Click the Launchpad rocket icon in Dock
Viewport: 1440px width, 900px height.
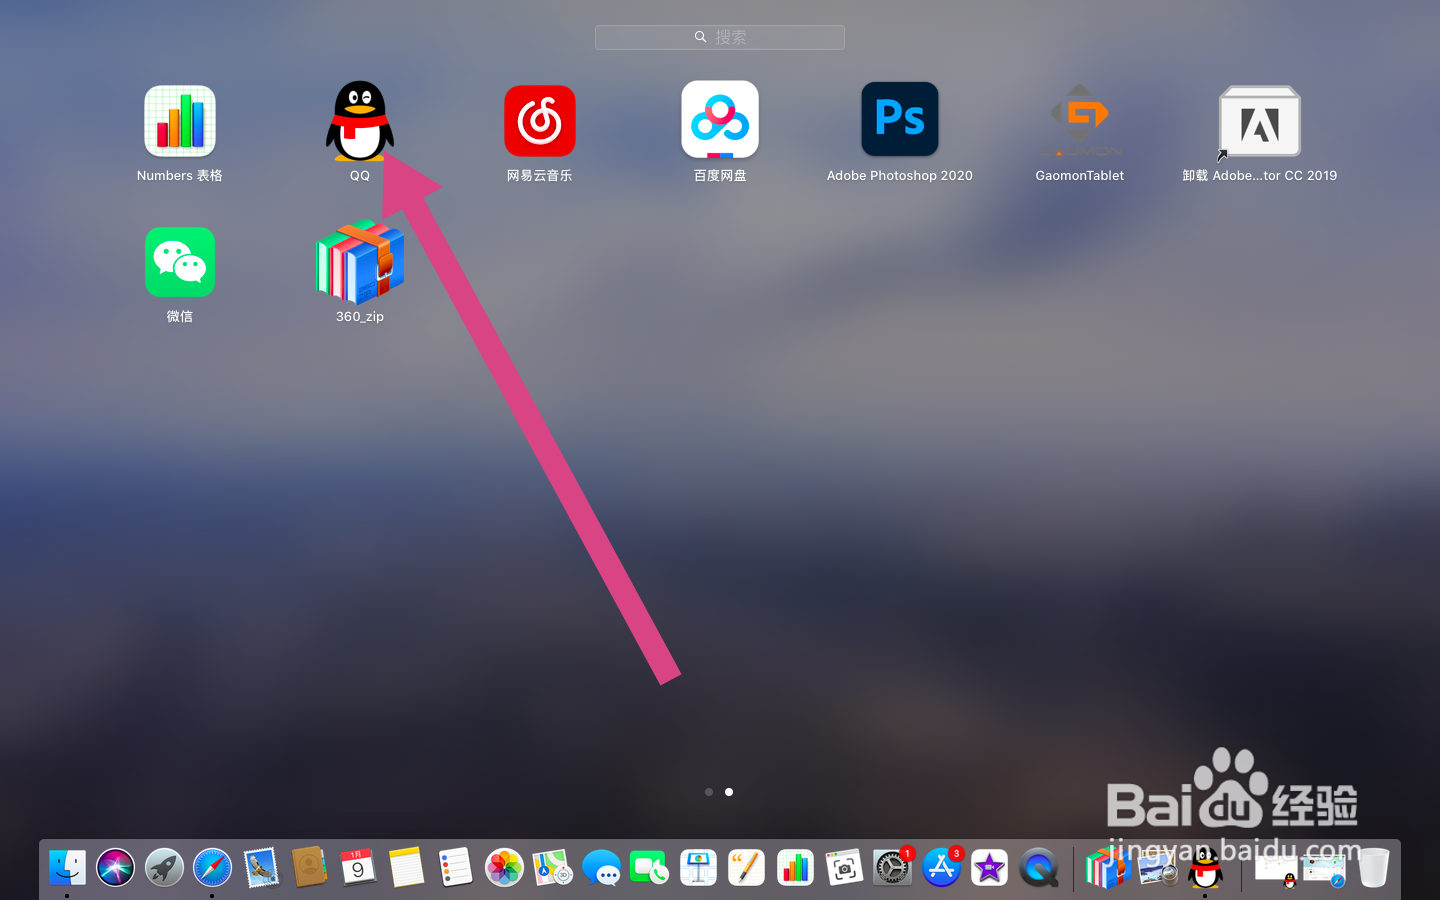point(164,868)
